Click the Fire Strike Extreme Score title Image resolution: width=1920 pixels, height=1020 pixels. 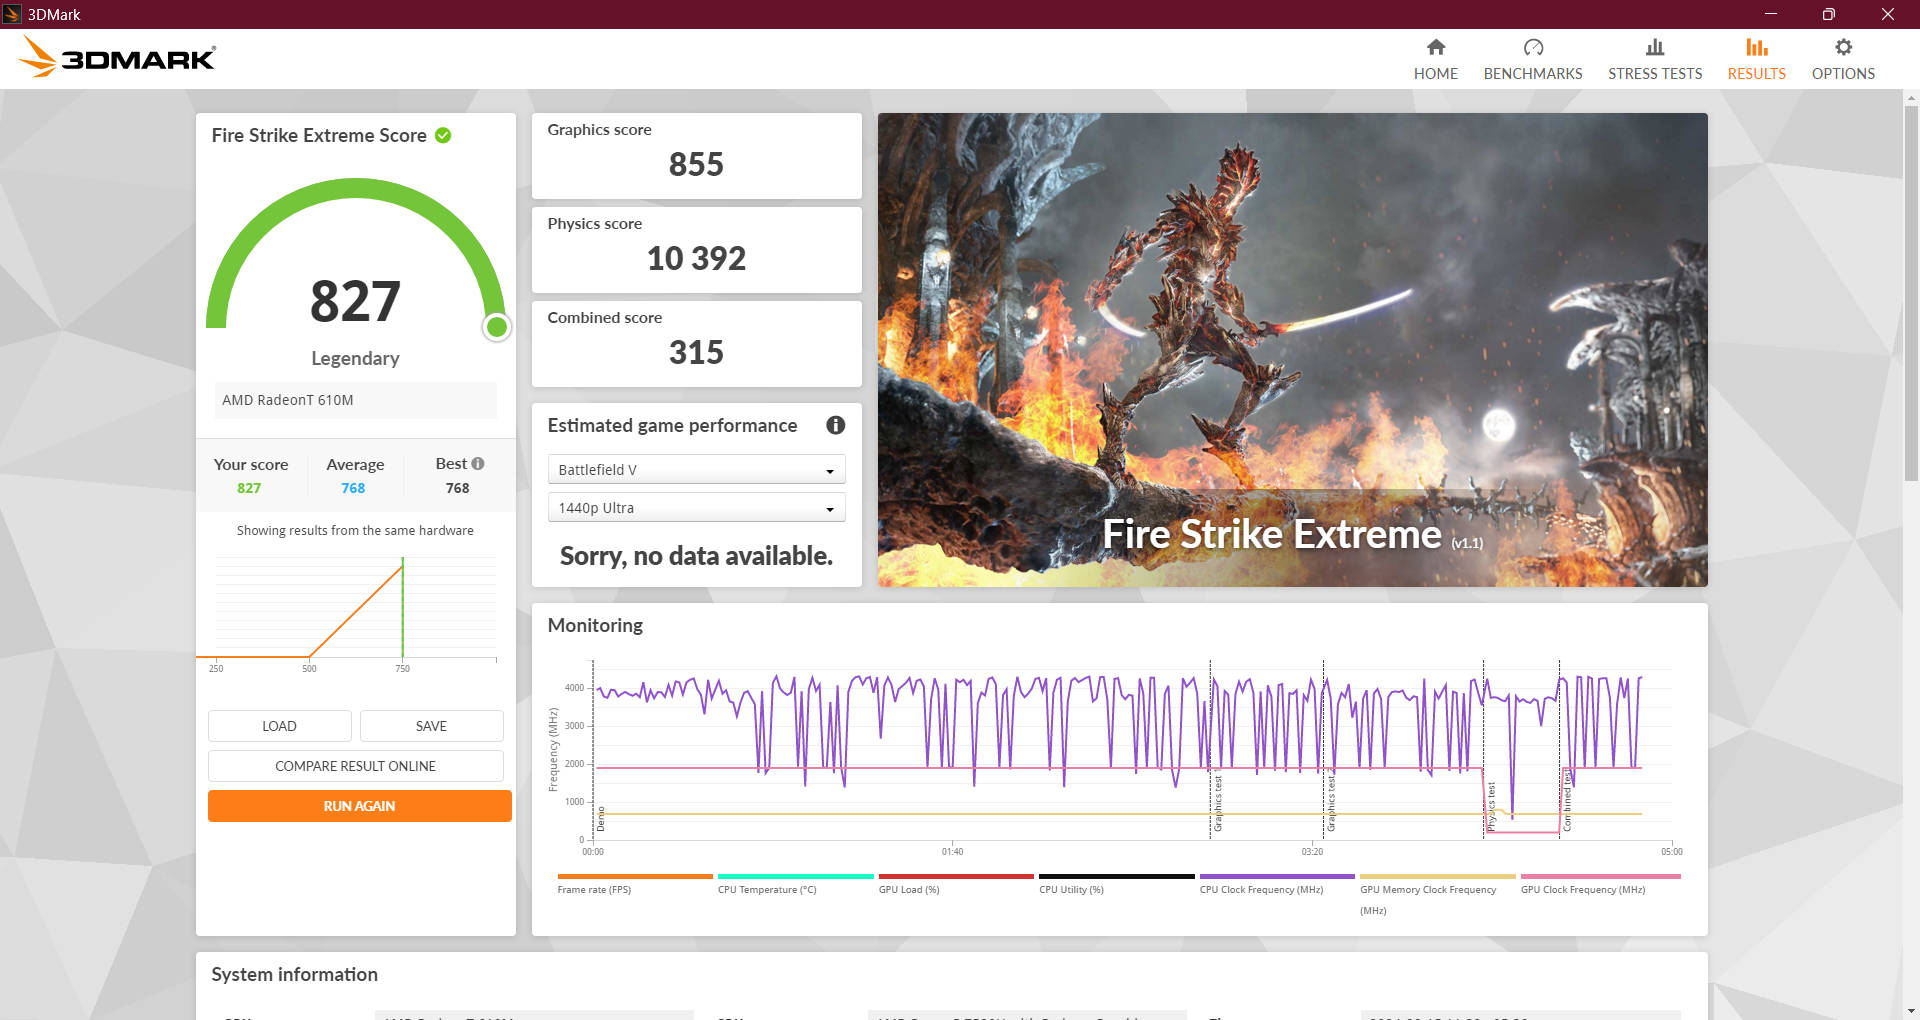(x=319, y=135)
